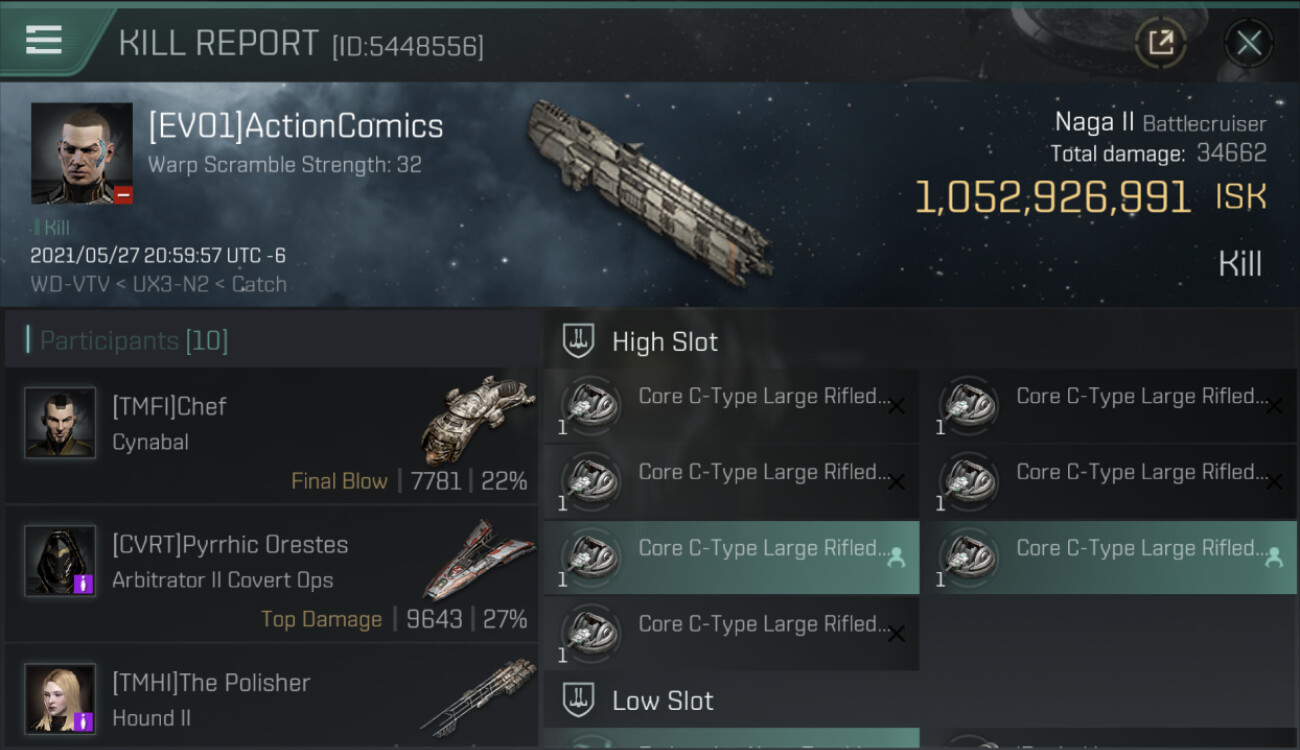This screenshot has height=750, width=1300.
Task: Click the High Slot section icon
Action: point(579,341)
